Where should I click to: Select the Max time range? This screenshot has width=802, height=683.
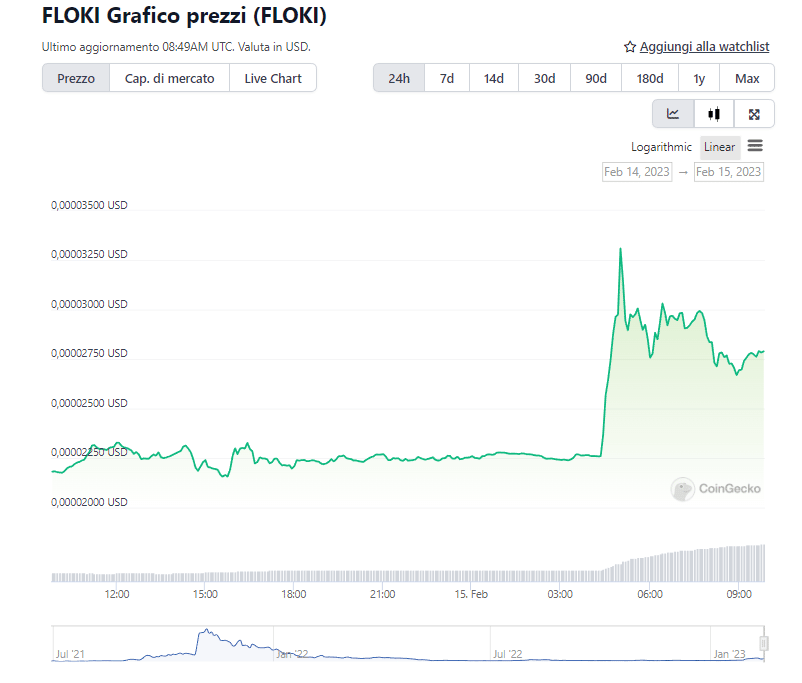[747, 78]
